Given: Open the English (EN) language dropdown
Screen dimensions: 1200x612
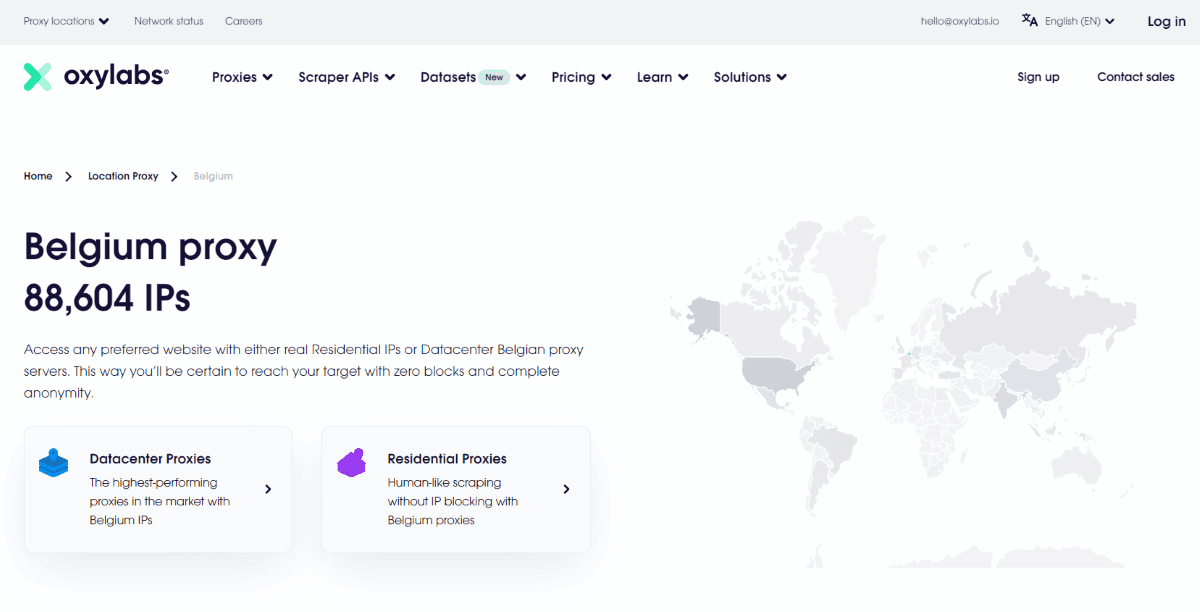Looking at the screenshot, I should (x=1079, y=21).
